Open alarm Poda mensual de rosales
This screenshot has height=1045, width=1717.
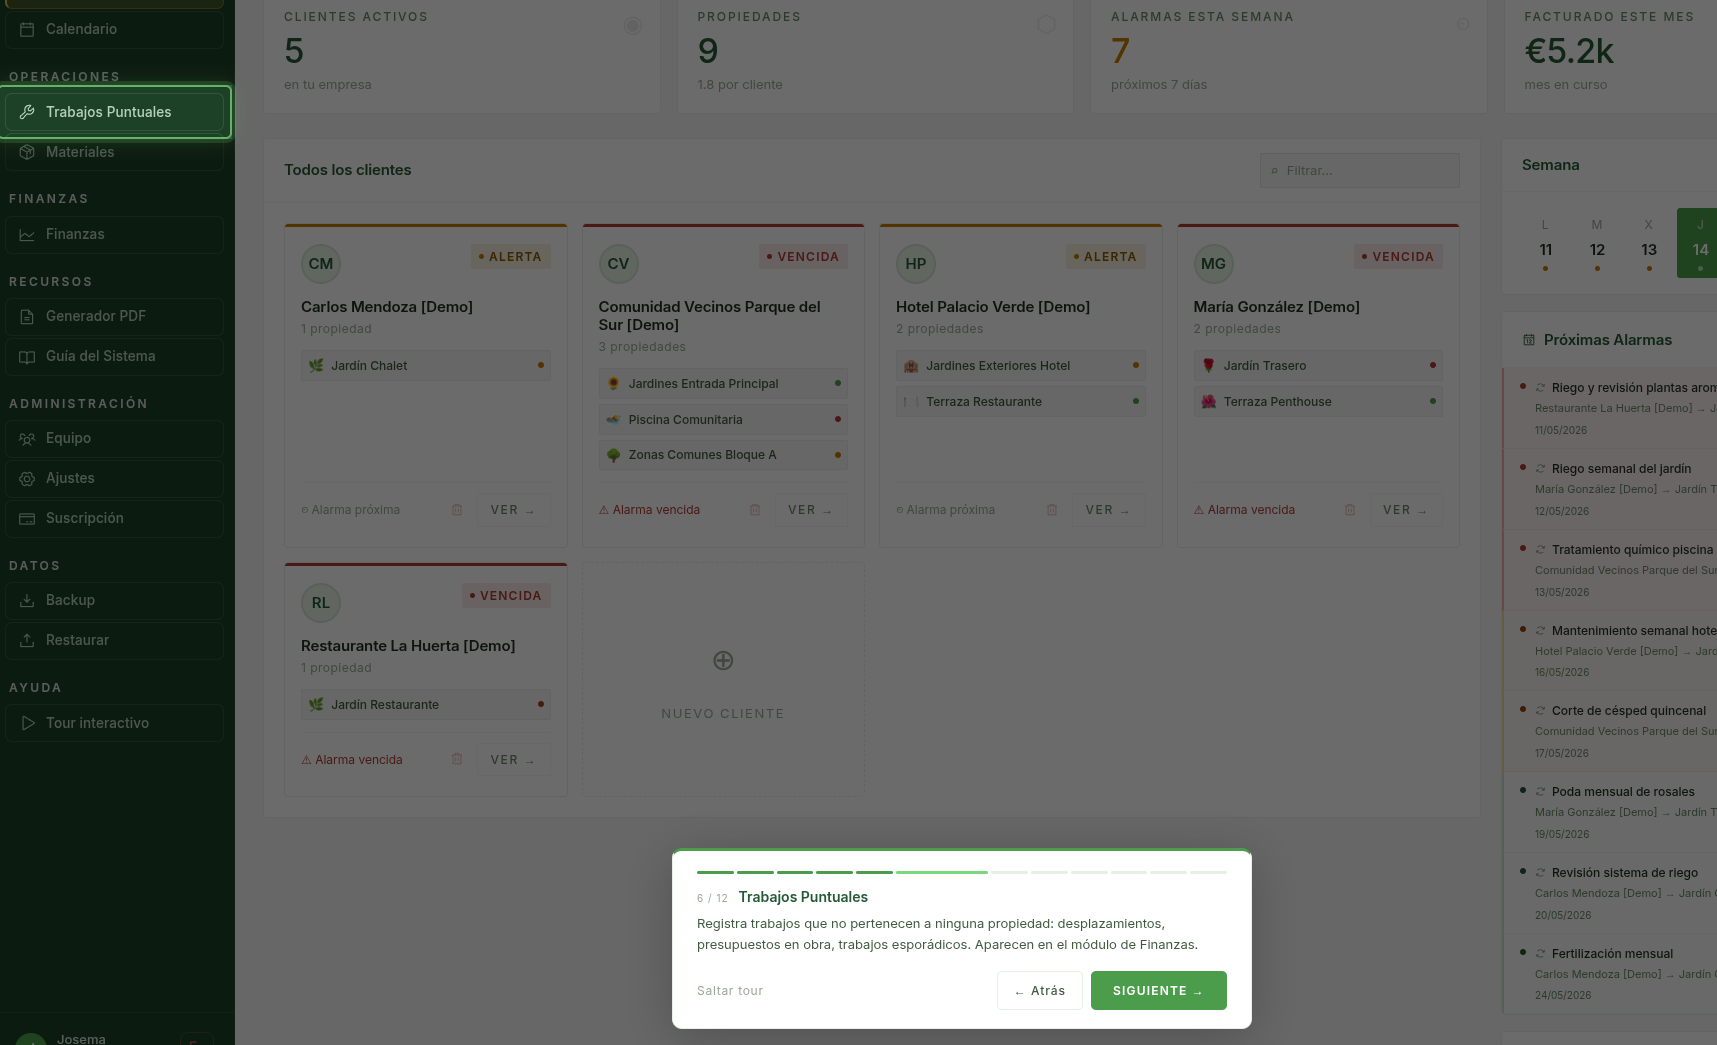tap(1610, 812)
